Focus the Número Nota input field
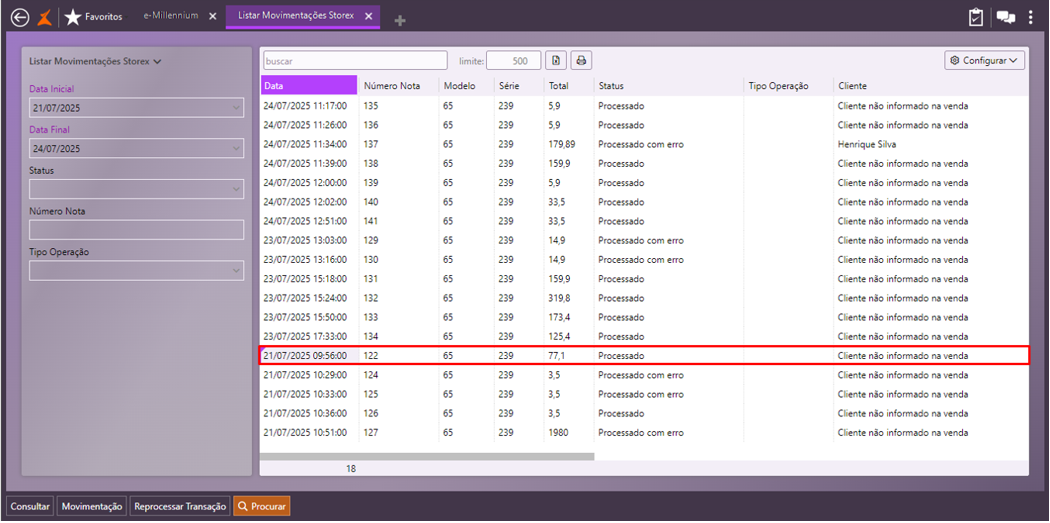The image size is (1050, 523). tap(137, 230)
